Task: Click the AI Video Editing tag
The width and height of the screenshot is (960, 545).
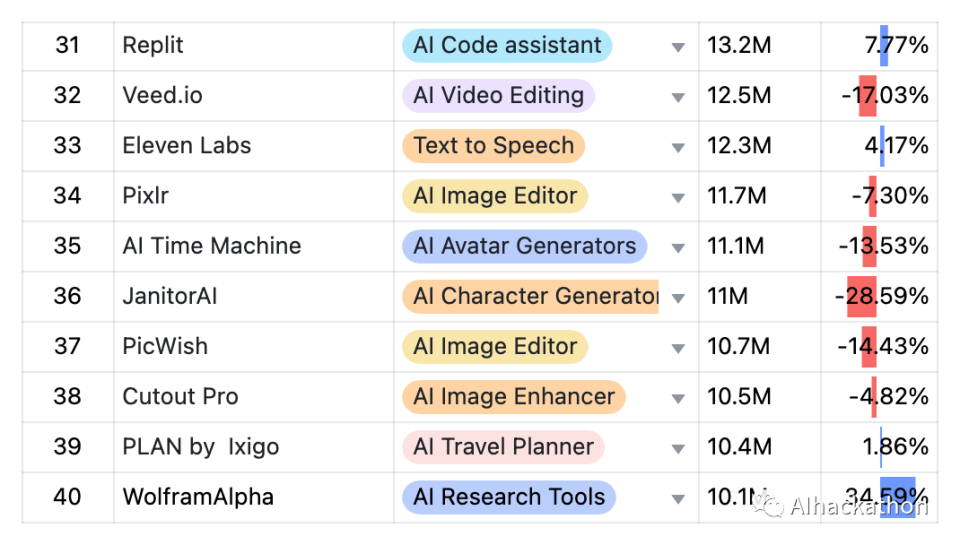Action: [498, 96]
